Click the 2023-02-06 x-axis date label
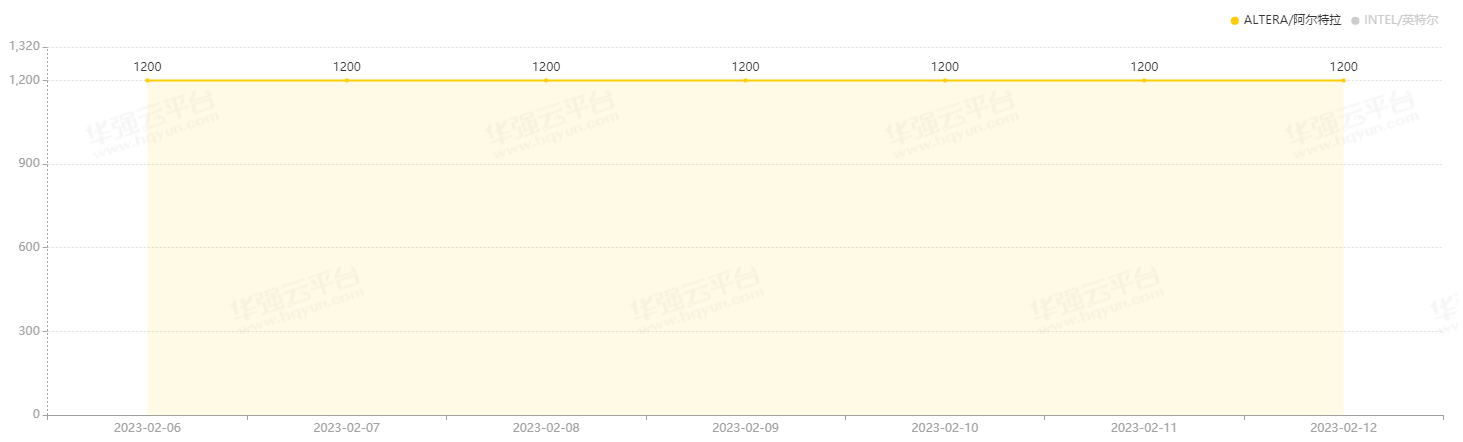1463x442 pixels. tap(147, 427)
